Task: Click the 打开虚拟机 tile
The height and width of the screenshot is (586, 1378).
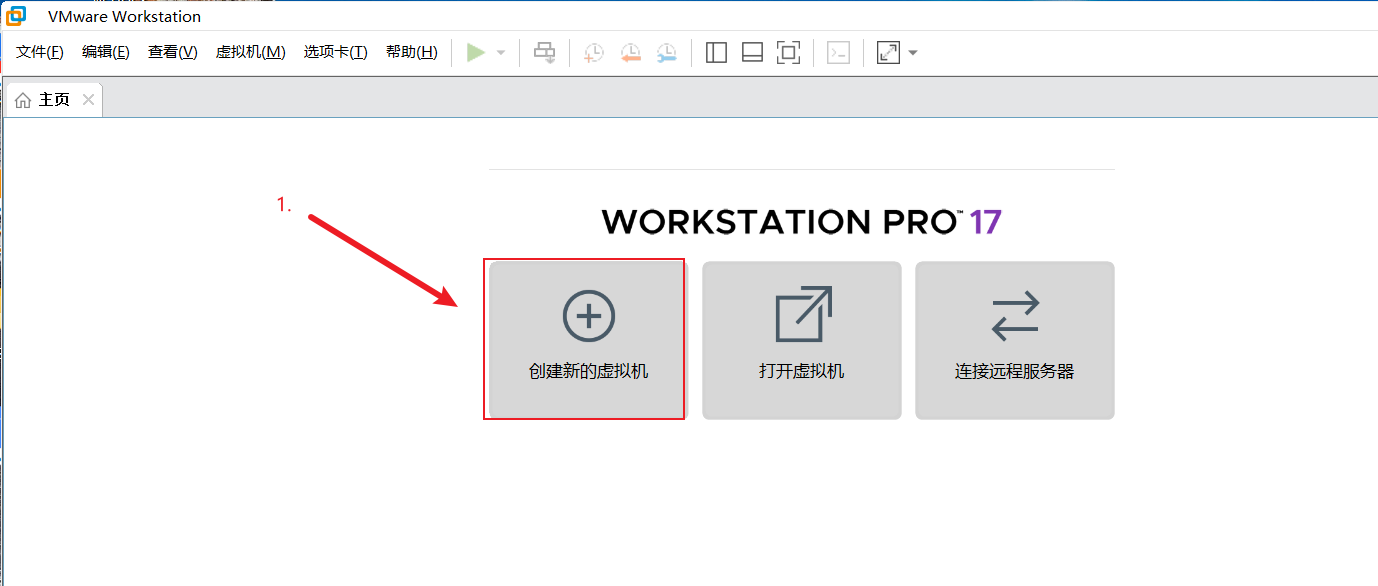Action: (x=802, y=340)
